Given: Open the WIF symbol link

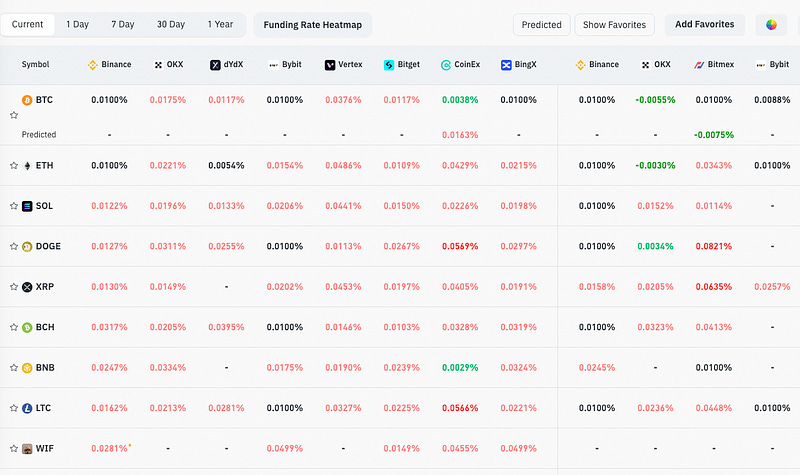Looking at the screenshot, I should (44, 448).
